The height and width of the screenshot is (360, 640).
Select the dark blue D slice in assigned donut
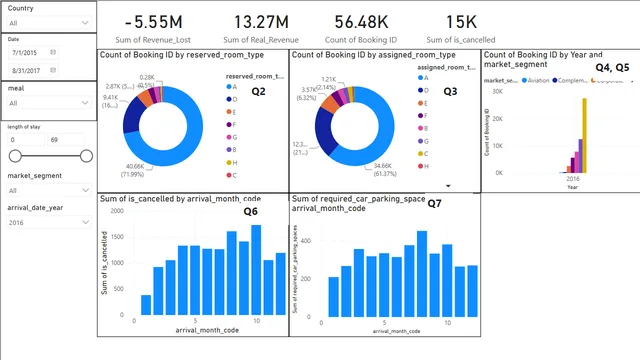(324, 131)
